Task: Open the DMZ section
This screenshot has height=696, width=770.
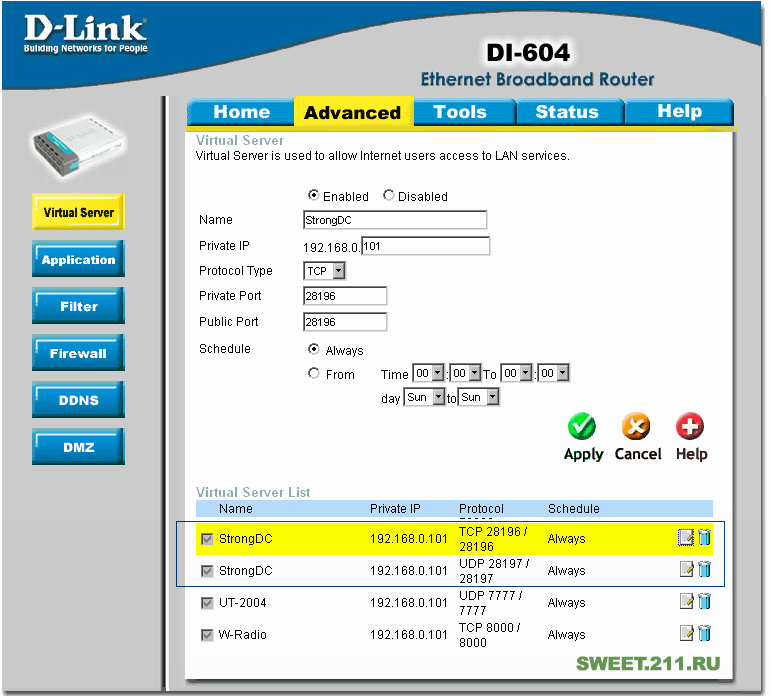Action: pos(79,447)
